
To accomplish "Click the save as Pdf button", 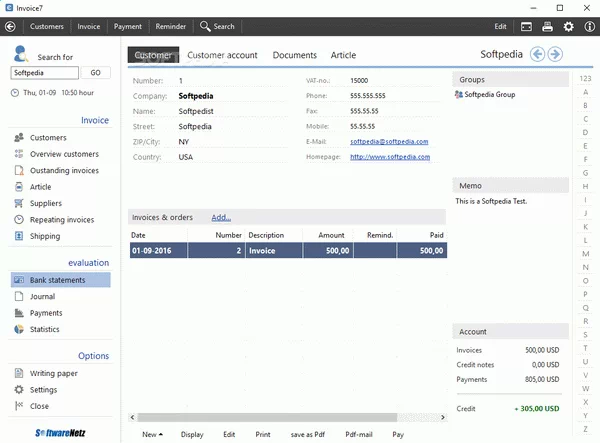I will click(308, 435).
